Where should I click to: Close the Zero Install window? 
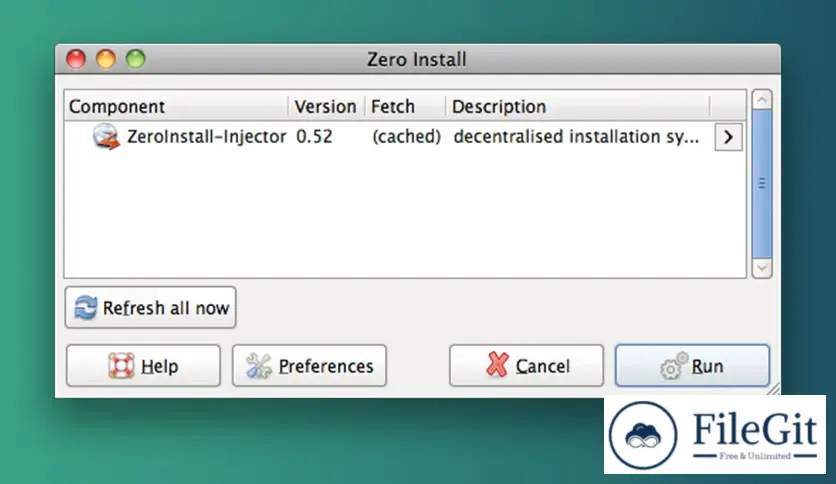[76, 59]
